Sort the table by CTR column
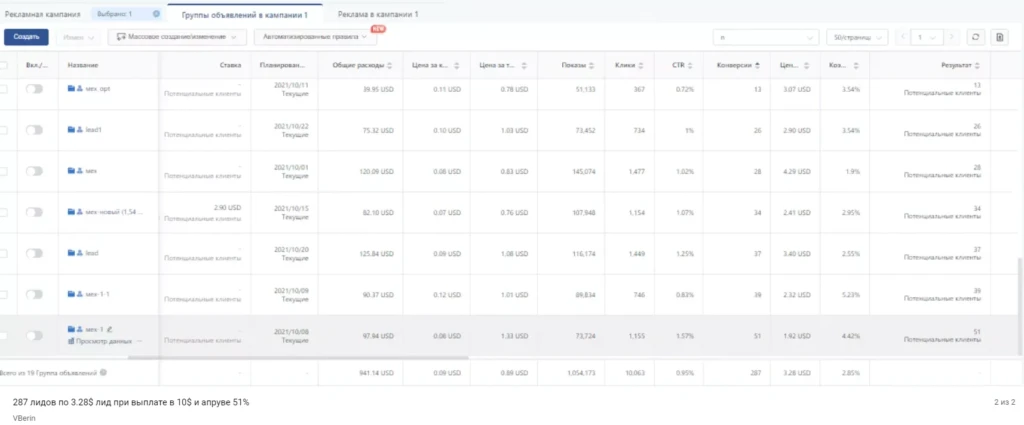 coord(690,65)
